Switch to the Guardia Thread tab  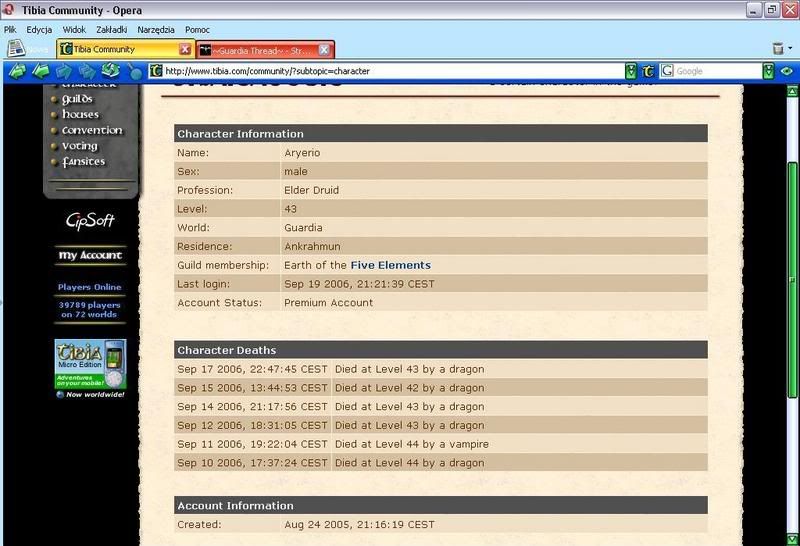(x=265, y=50)
